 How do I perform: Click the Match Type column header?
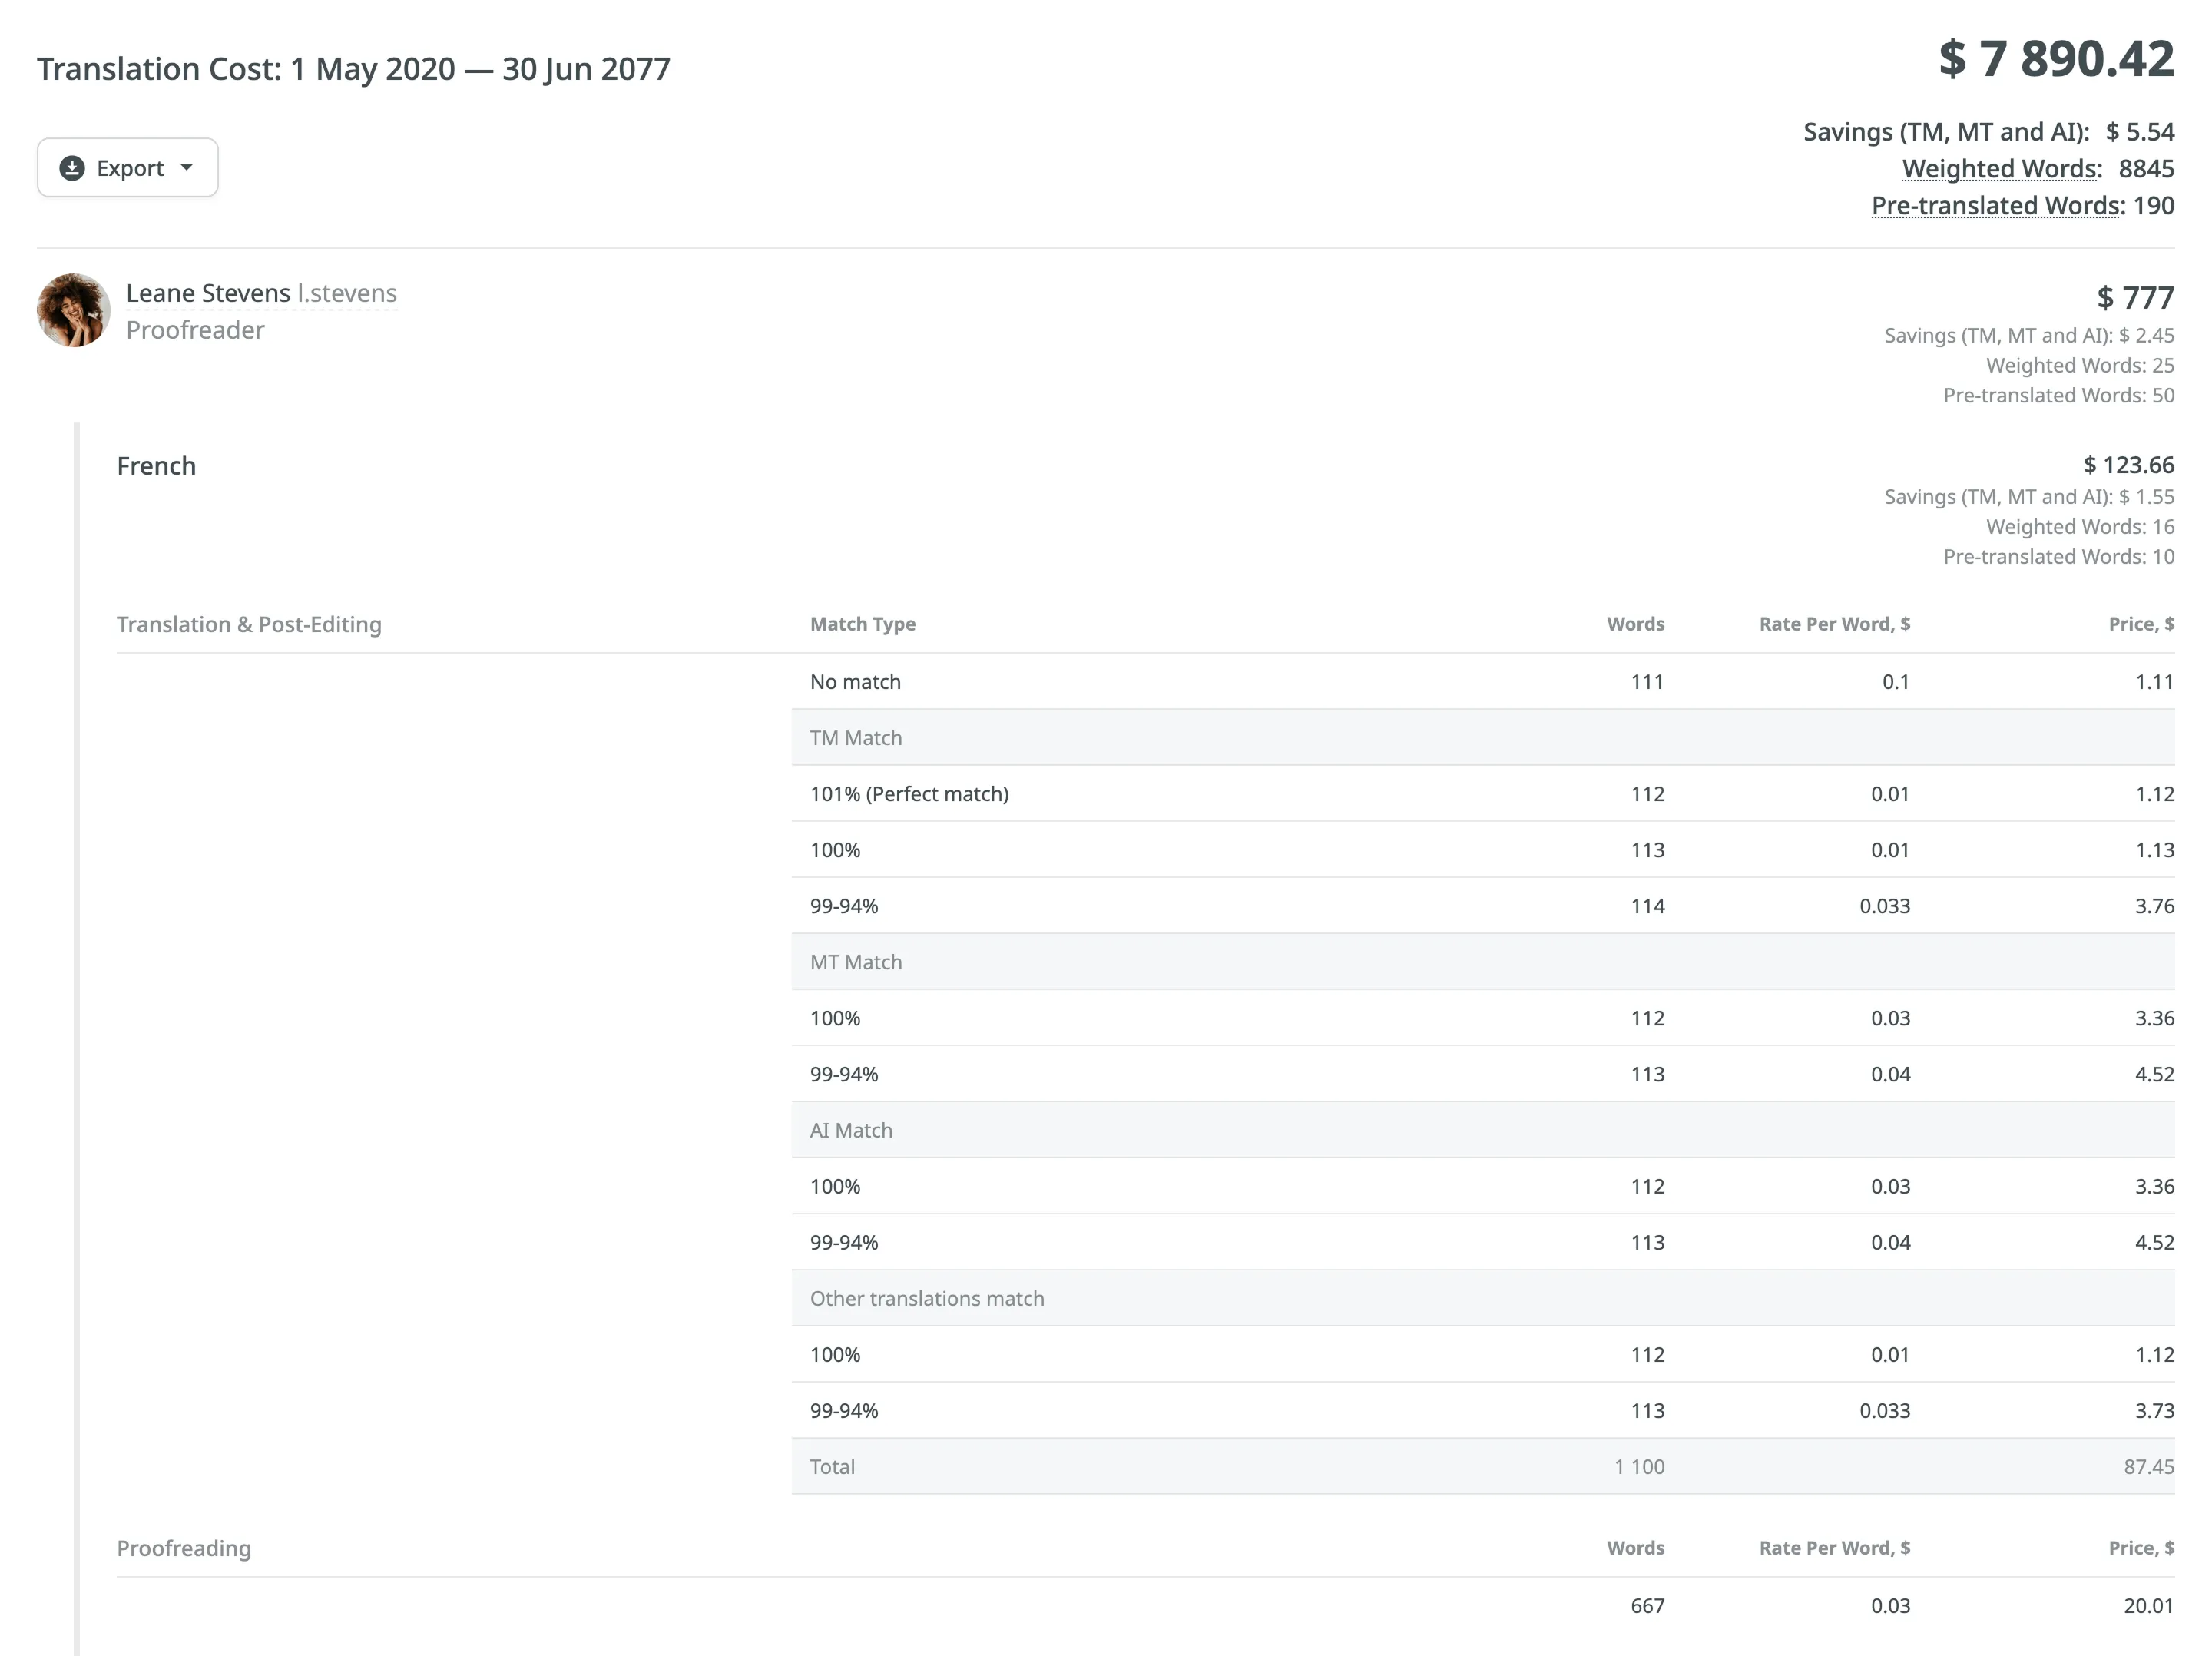coord(862,623)
